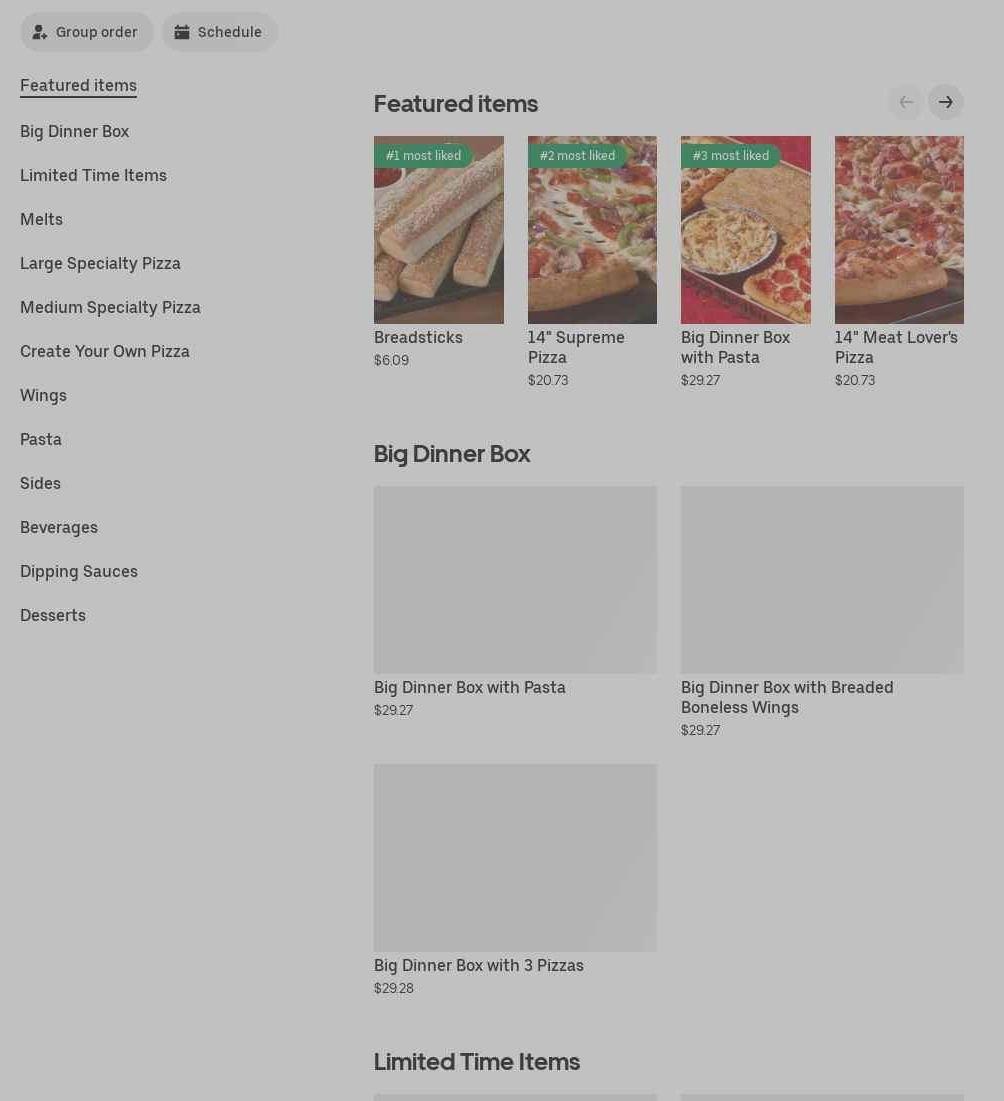Open the Breadsticks featured item photo
Screen dimensions: 1004x1101
(x=438, y=230)
